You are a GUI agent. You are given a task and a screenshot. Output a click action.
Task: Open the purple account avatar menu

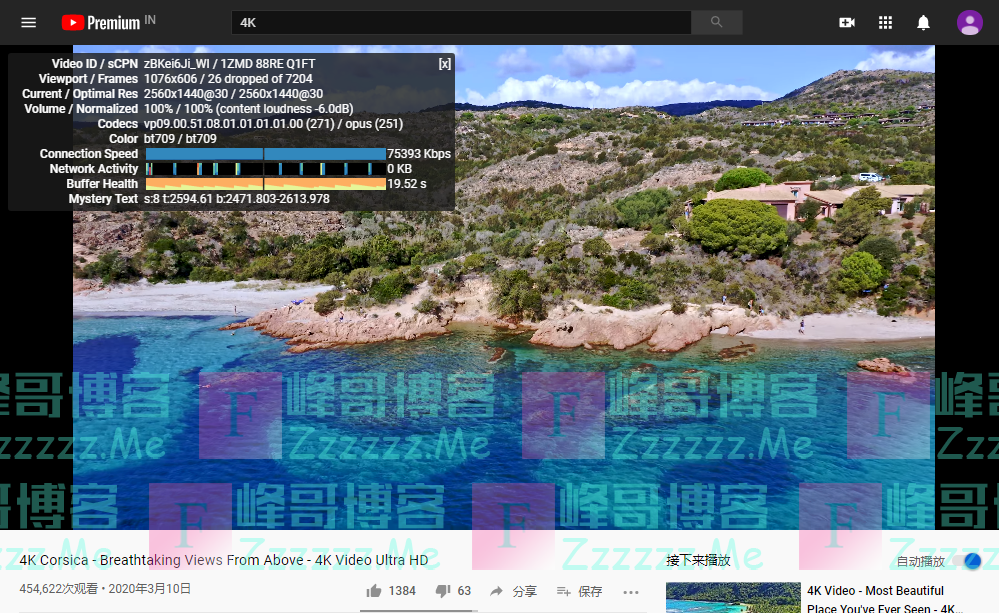[969, 22]
